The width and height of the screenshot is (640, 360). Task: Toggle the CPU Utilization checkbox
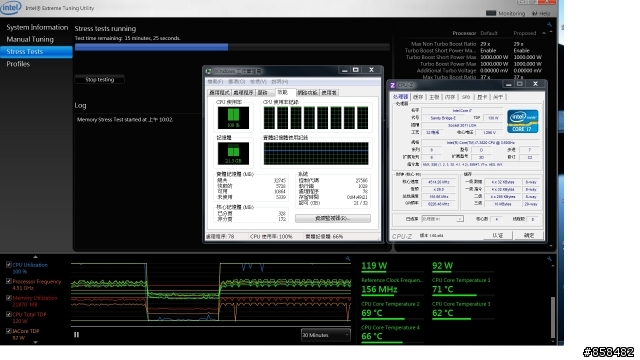point(9,264)
